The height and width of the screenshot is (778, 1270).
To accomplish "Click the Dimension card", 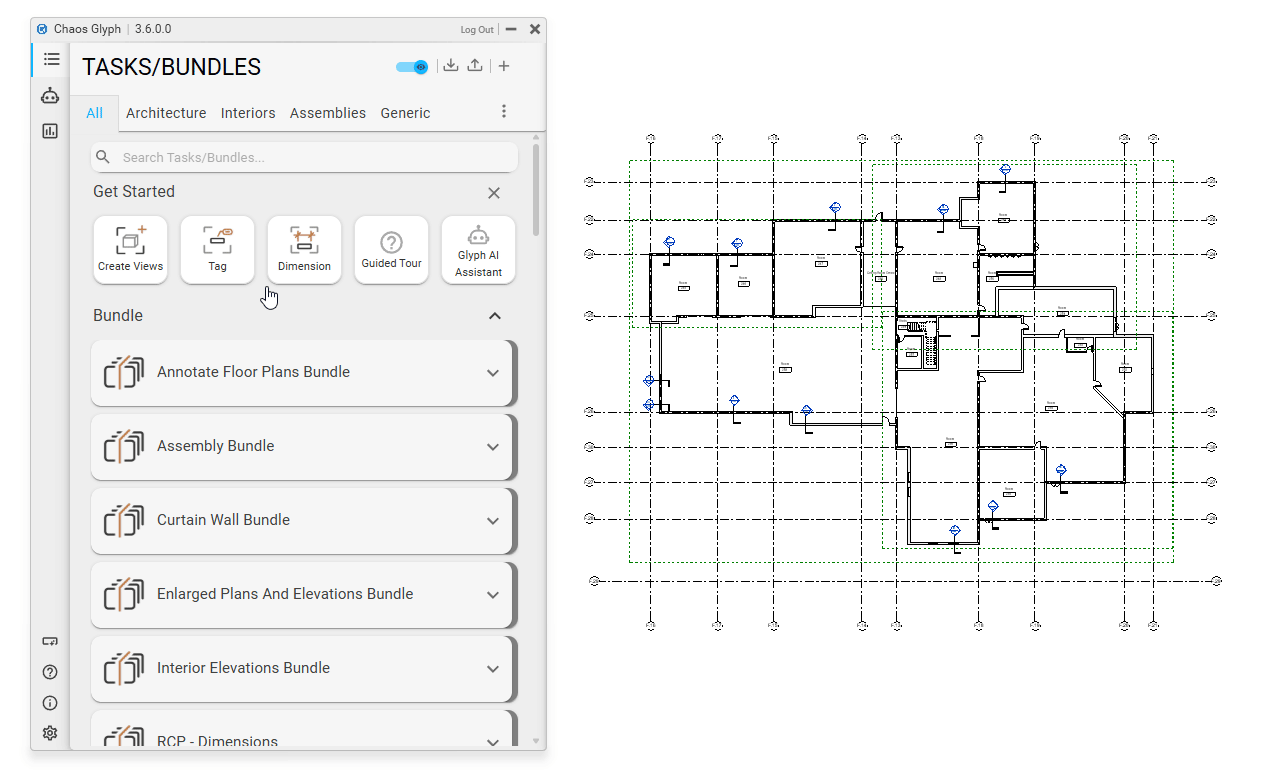I will pyautogui.click(x=304, y=250).
